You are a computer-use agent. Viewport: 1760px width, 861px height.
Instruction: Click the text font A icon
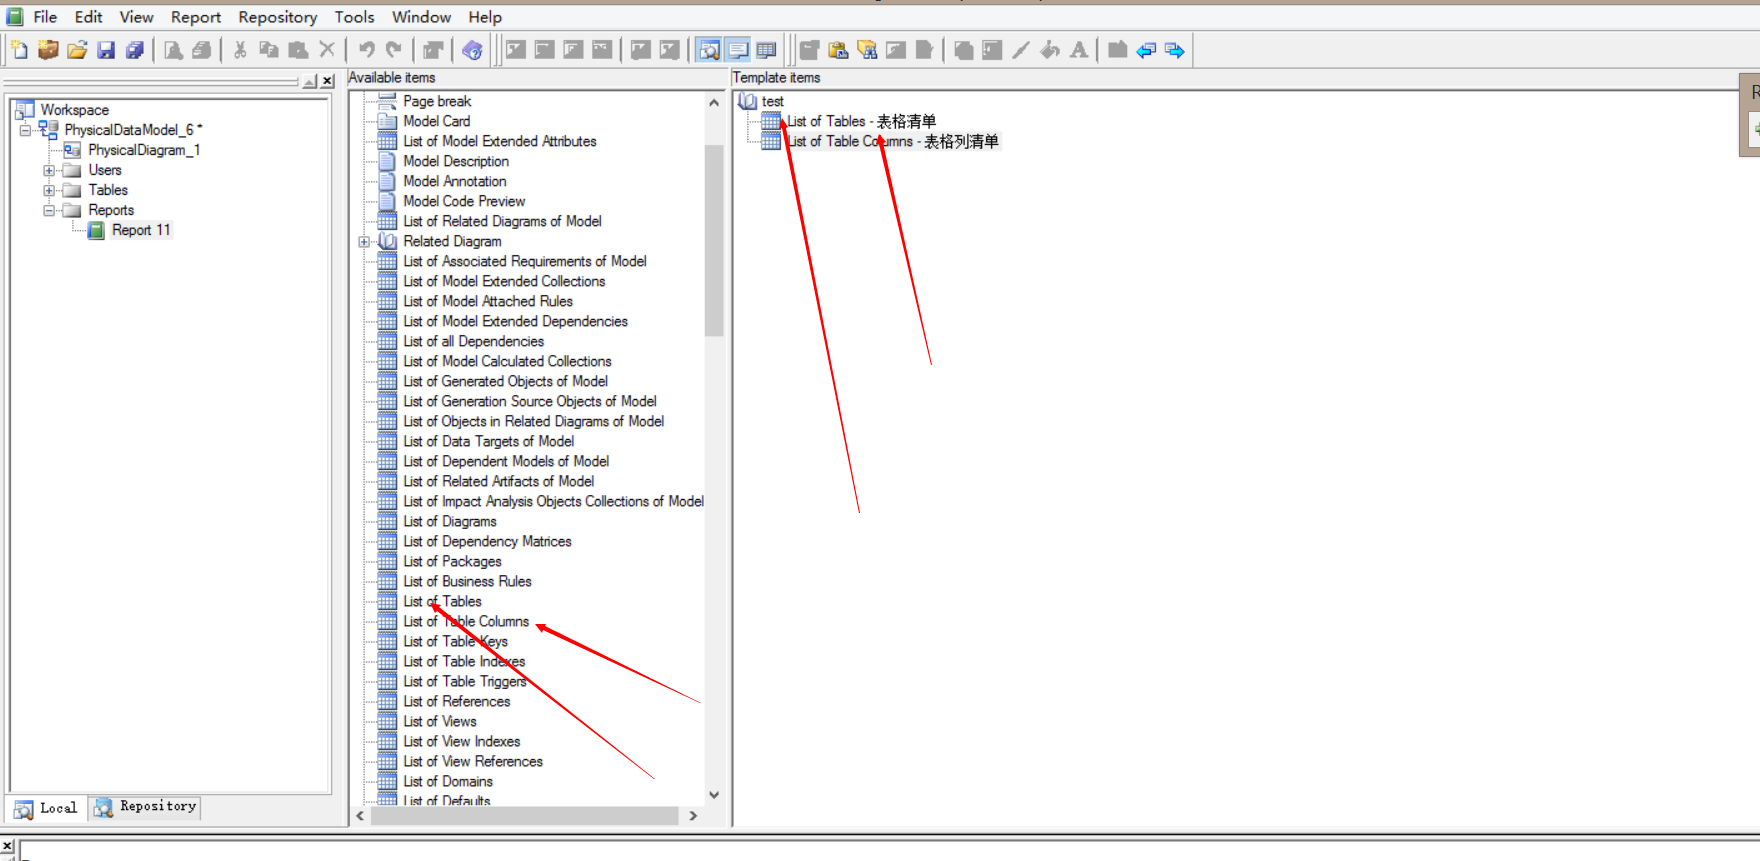click(1078, 50)
